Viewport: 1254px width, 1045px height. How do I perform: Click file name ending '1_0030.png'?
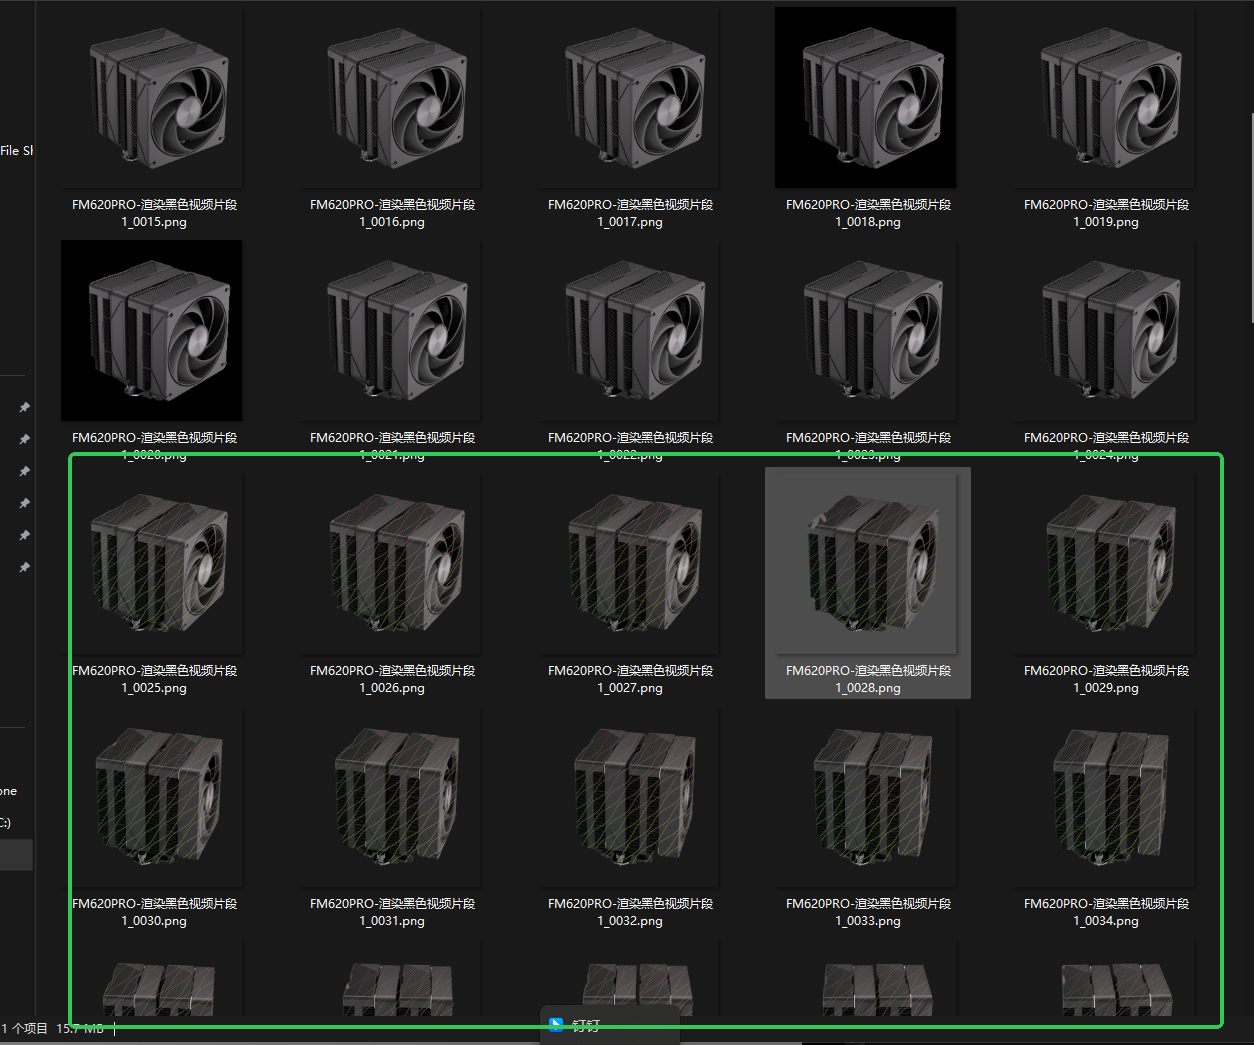coord(154,912)
